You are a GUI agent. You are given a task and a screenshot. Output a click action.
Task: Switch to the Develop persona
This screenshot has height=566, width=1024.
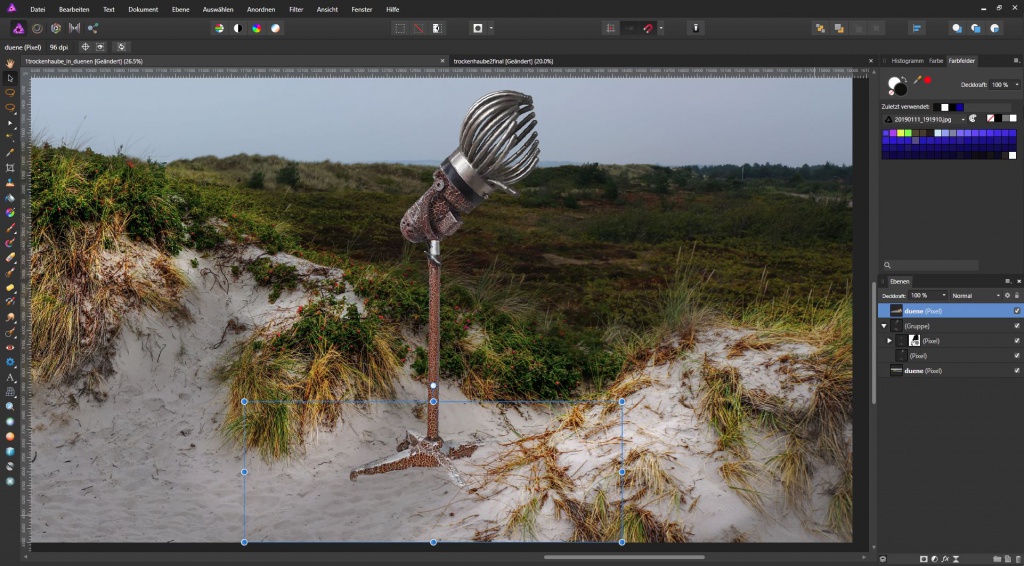point(56,28)
